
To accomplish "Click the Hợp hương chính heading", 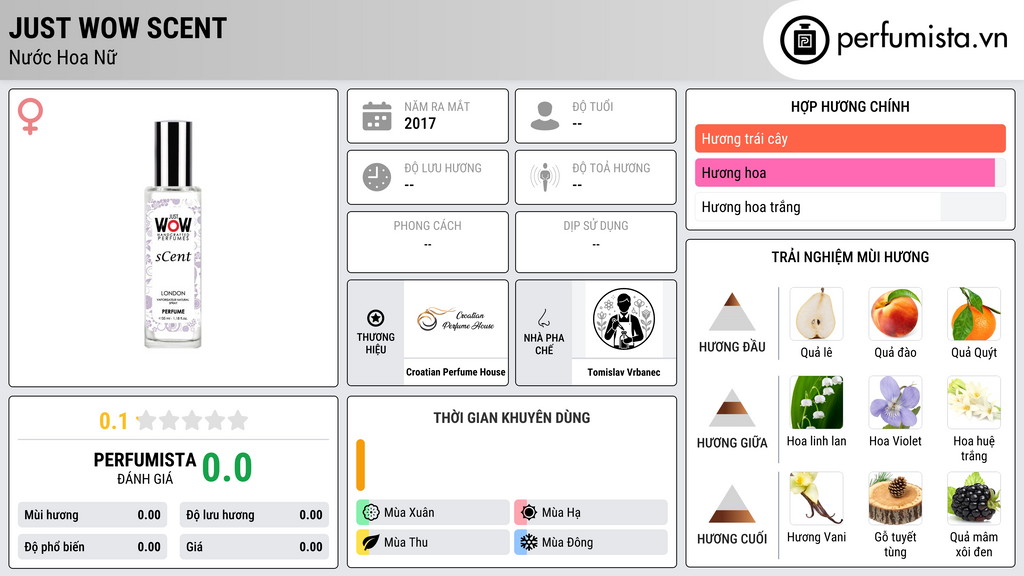I will pyautogui.click(x=850, y=106).
